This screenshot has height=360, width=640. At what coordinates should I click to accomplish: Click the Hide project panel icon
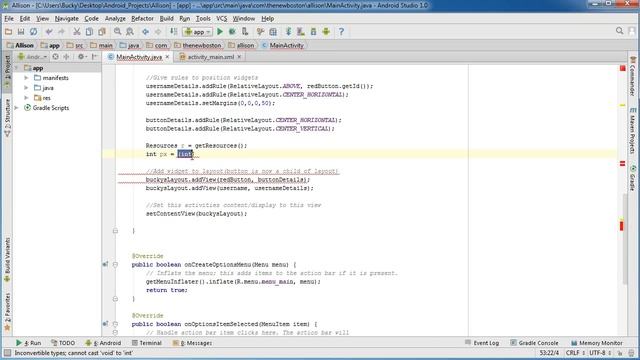(95, 57)
